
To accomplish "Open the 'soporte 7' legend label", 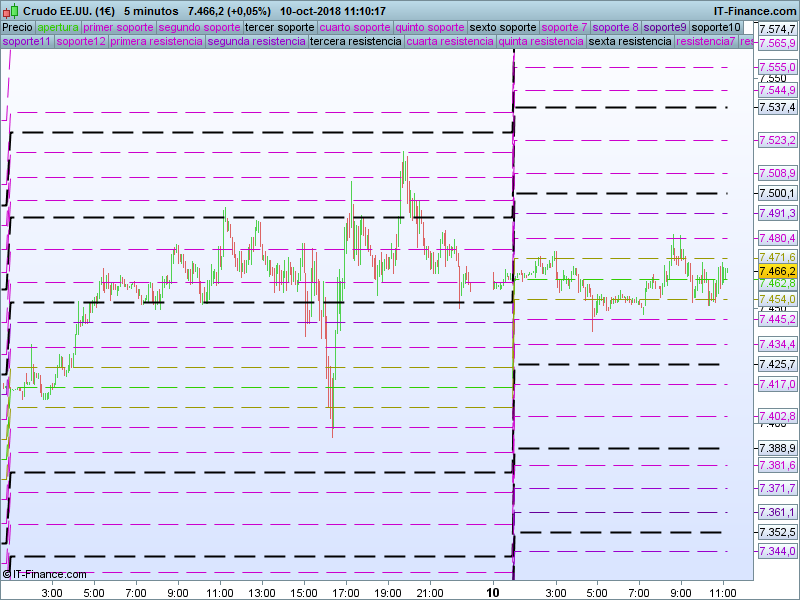I will pyautogui.click(x=564, y=27).
